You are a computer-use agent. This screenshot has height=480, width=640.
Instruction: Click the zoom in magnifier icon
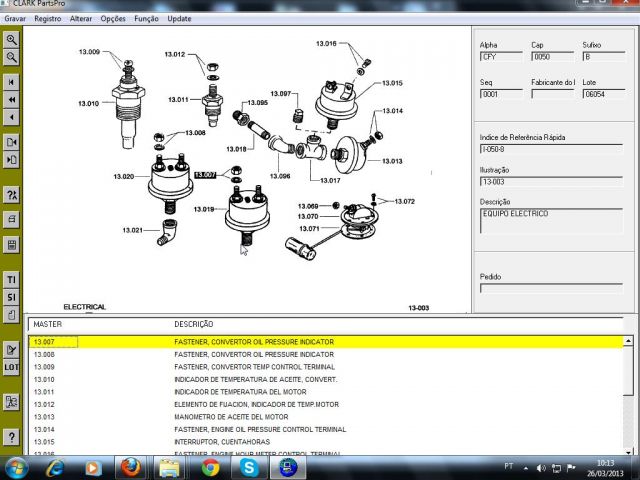pos(11,40)
